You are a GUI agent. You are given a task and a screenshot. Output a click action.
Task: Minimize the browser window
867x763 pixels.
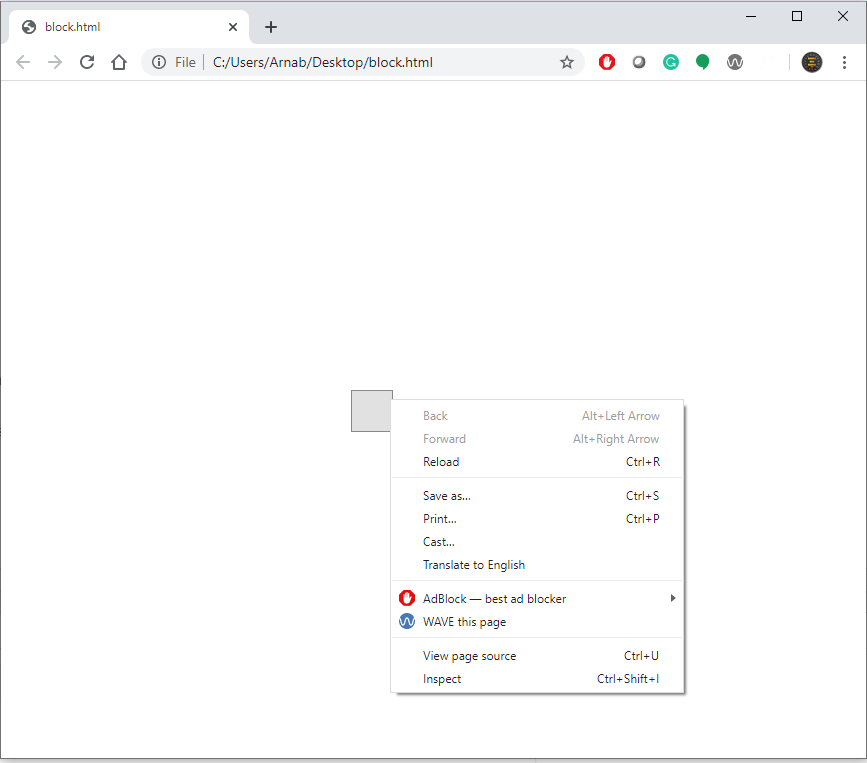coord(751,16)
